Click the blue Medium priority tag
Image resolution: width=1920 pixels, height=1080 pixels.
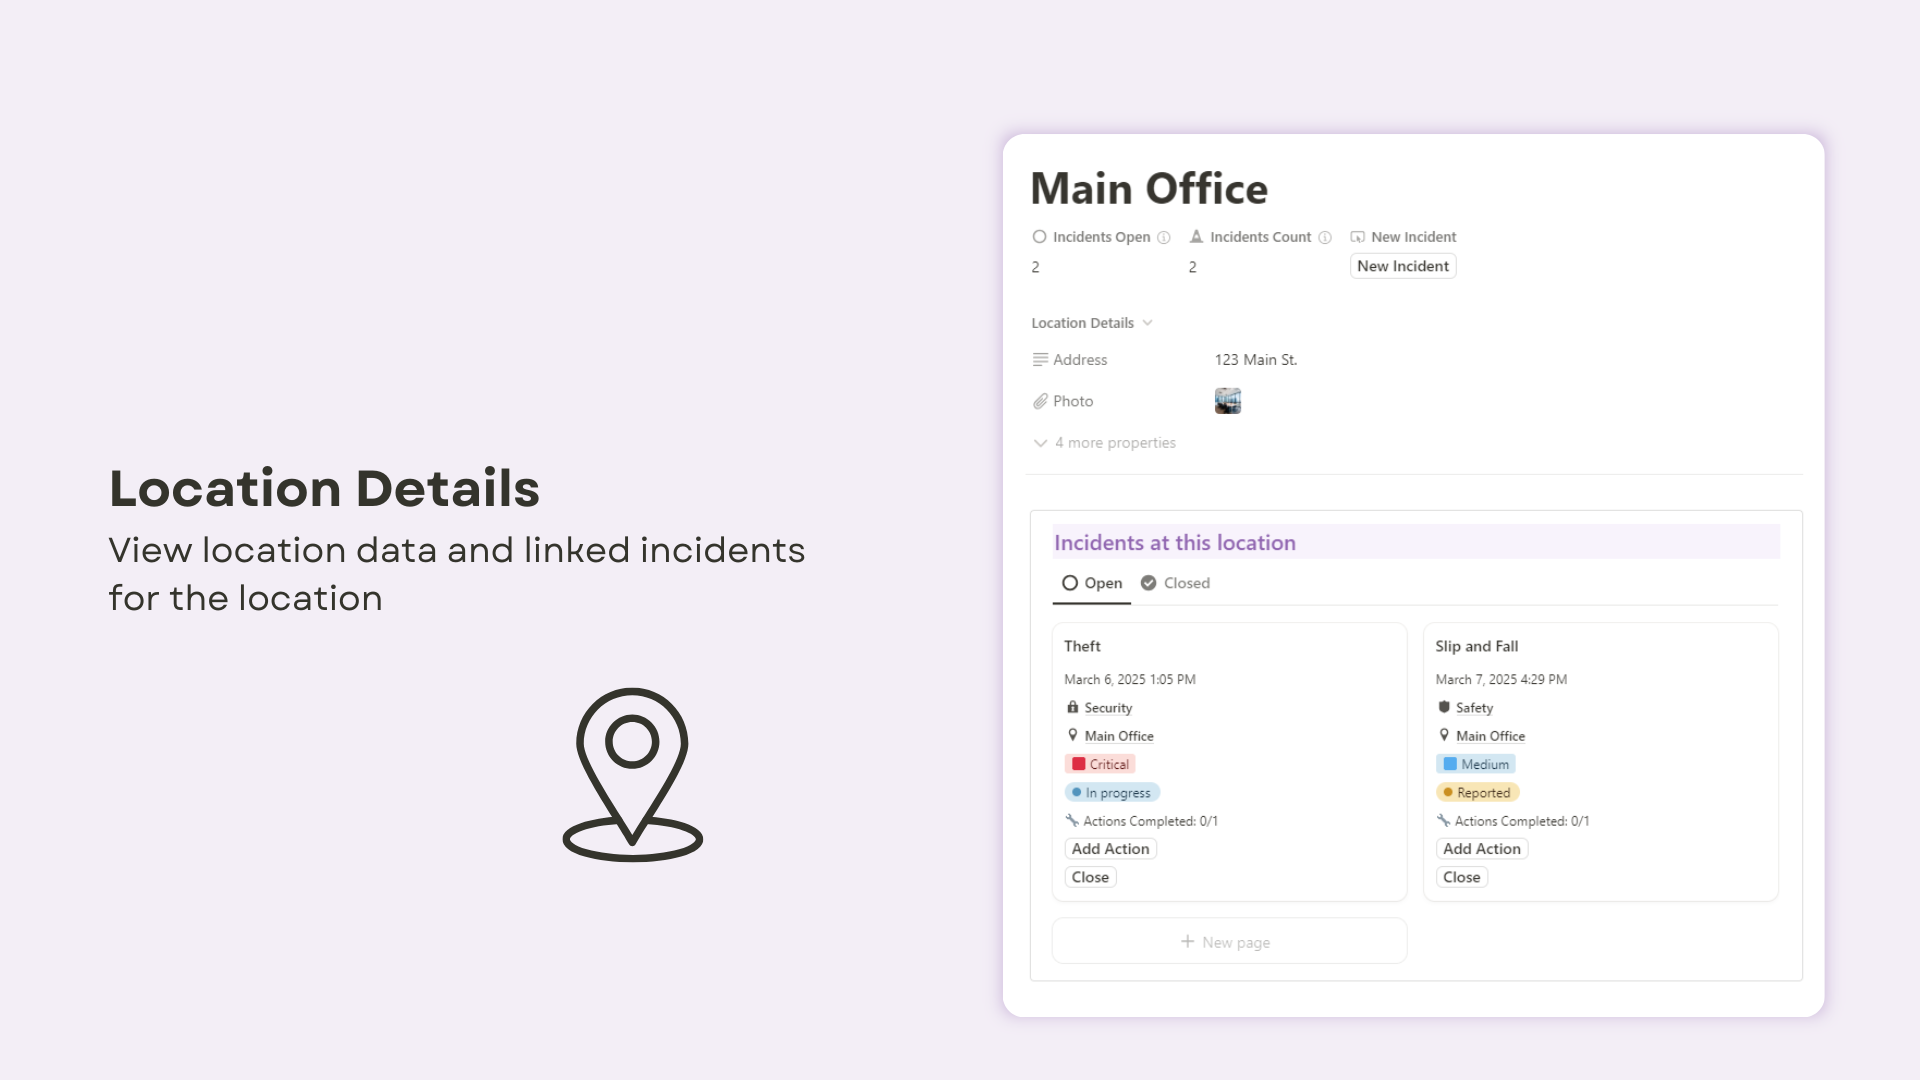[x=1475, y=764]
